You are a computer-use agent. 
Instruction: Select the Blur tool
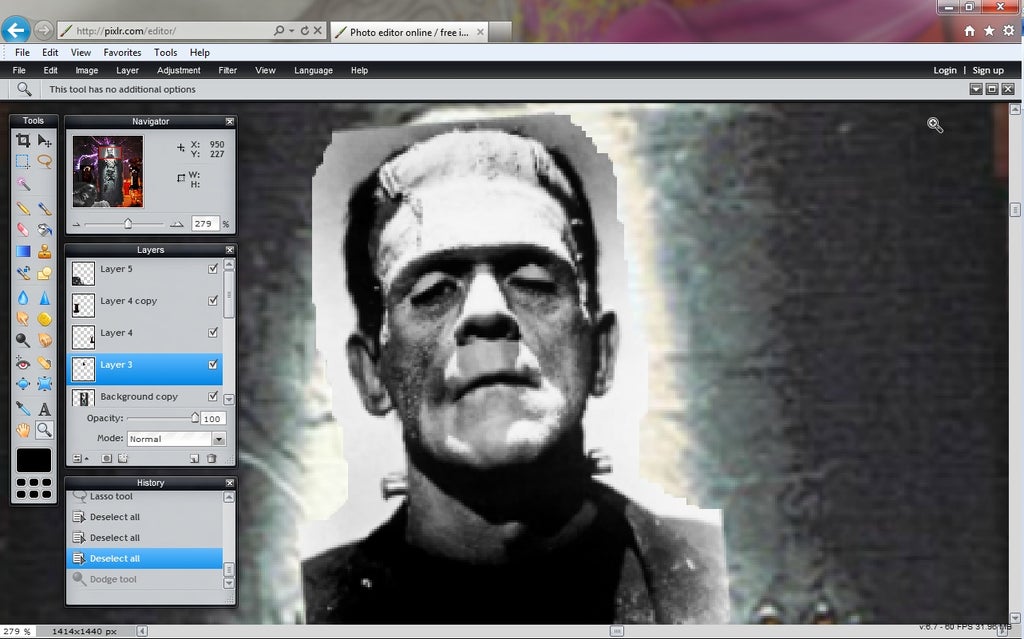tap(23, 298)
